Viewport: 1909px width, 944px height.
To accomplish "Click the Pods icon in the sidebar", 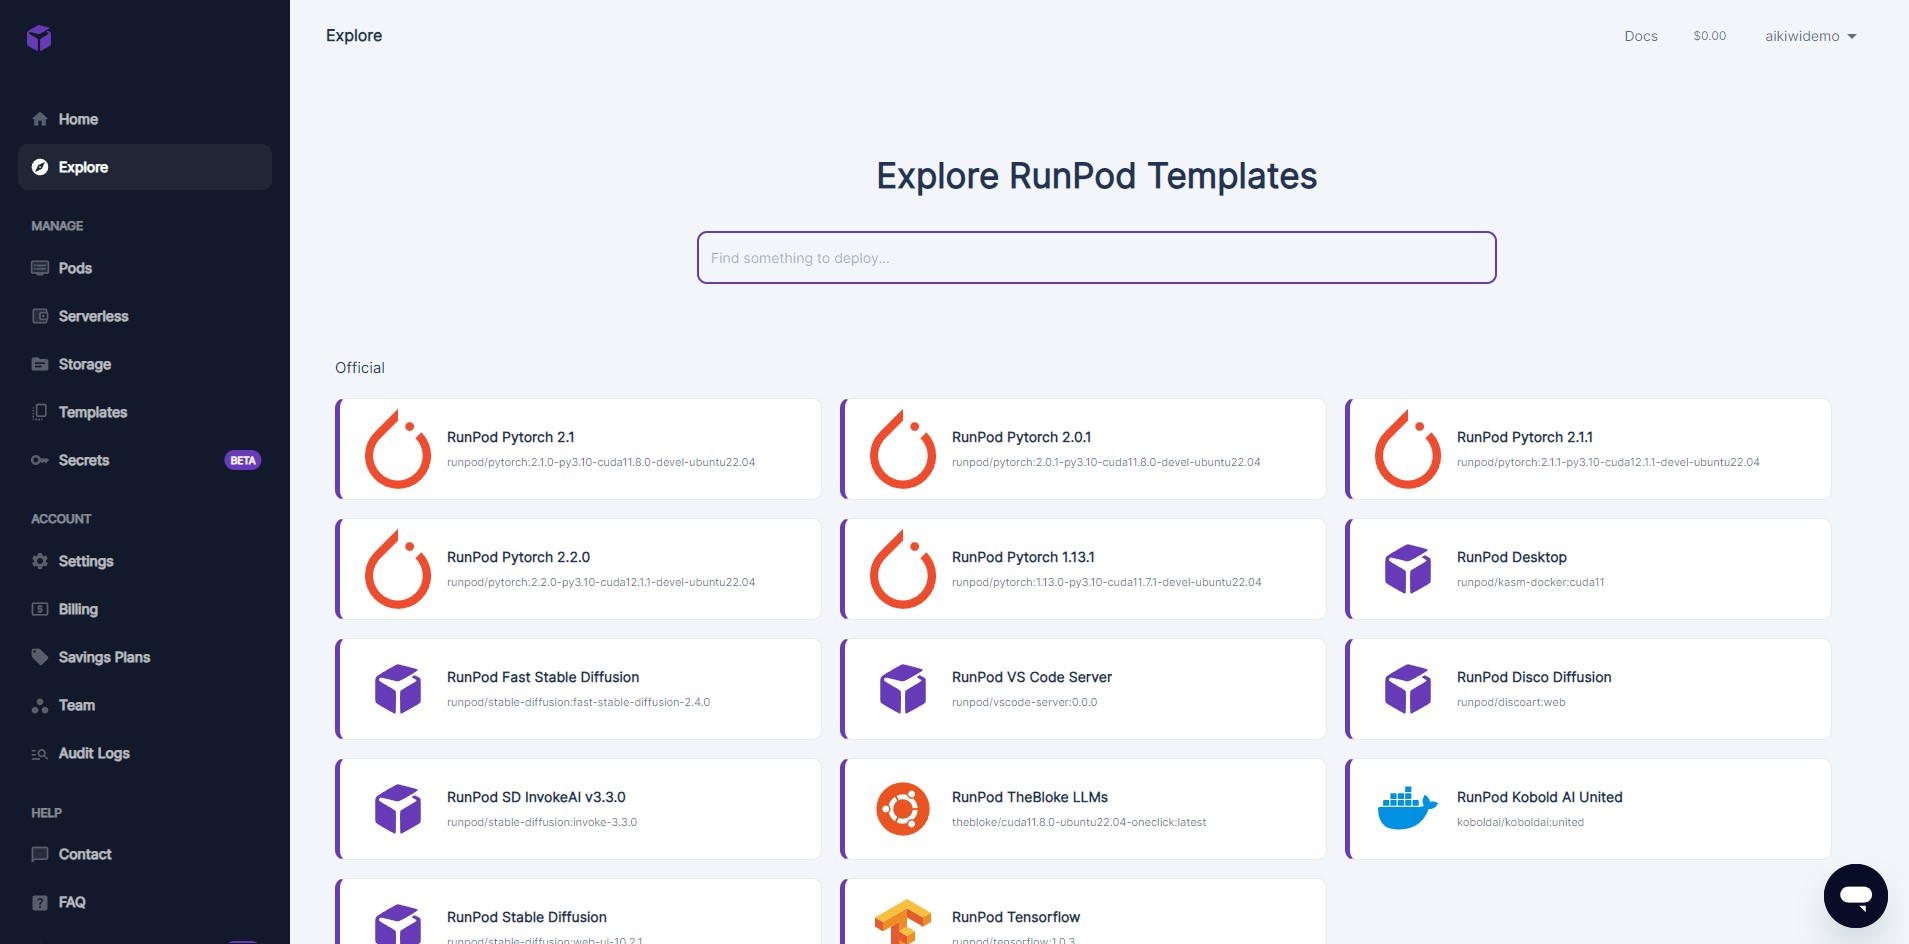I will [x=40, y=268].
